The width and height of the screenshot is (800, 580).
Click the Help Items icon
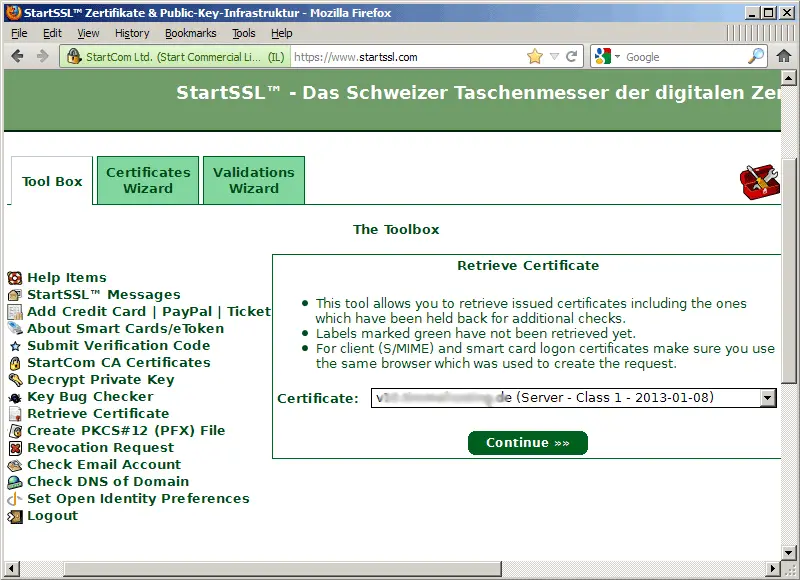click(13, 277)
